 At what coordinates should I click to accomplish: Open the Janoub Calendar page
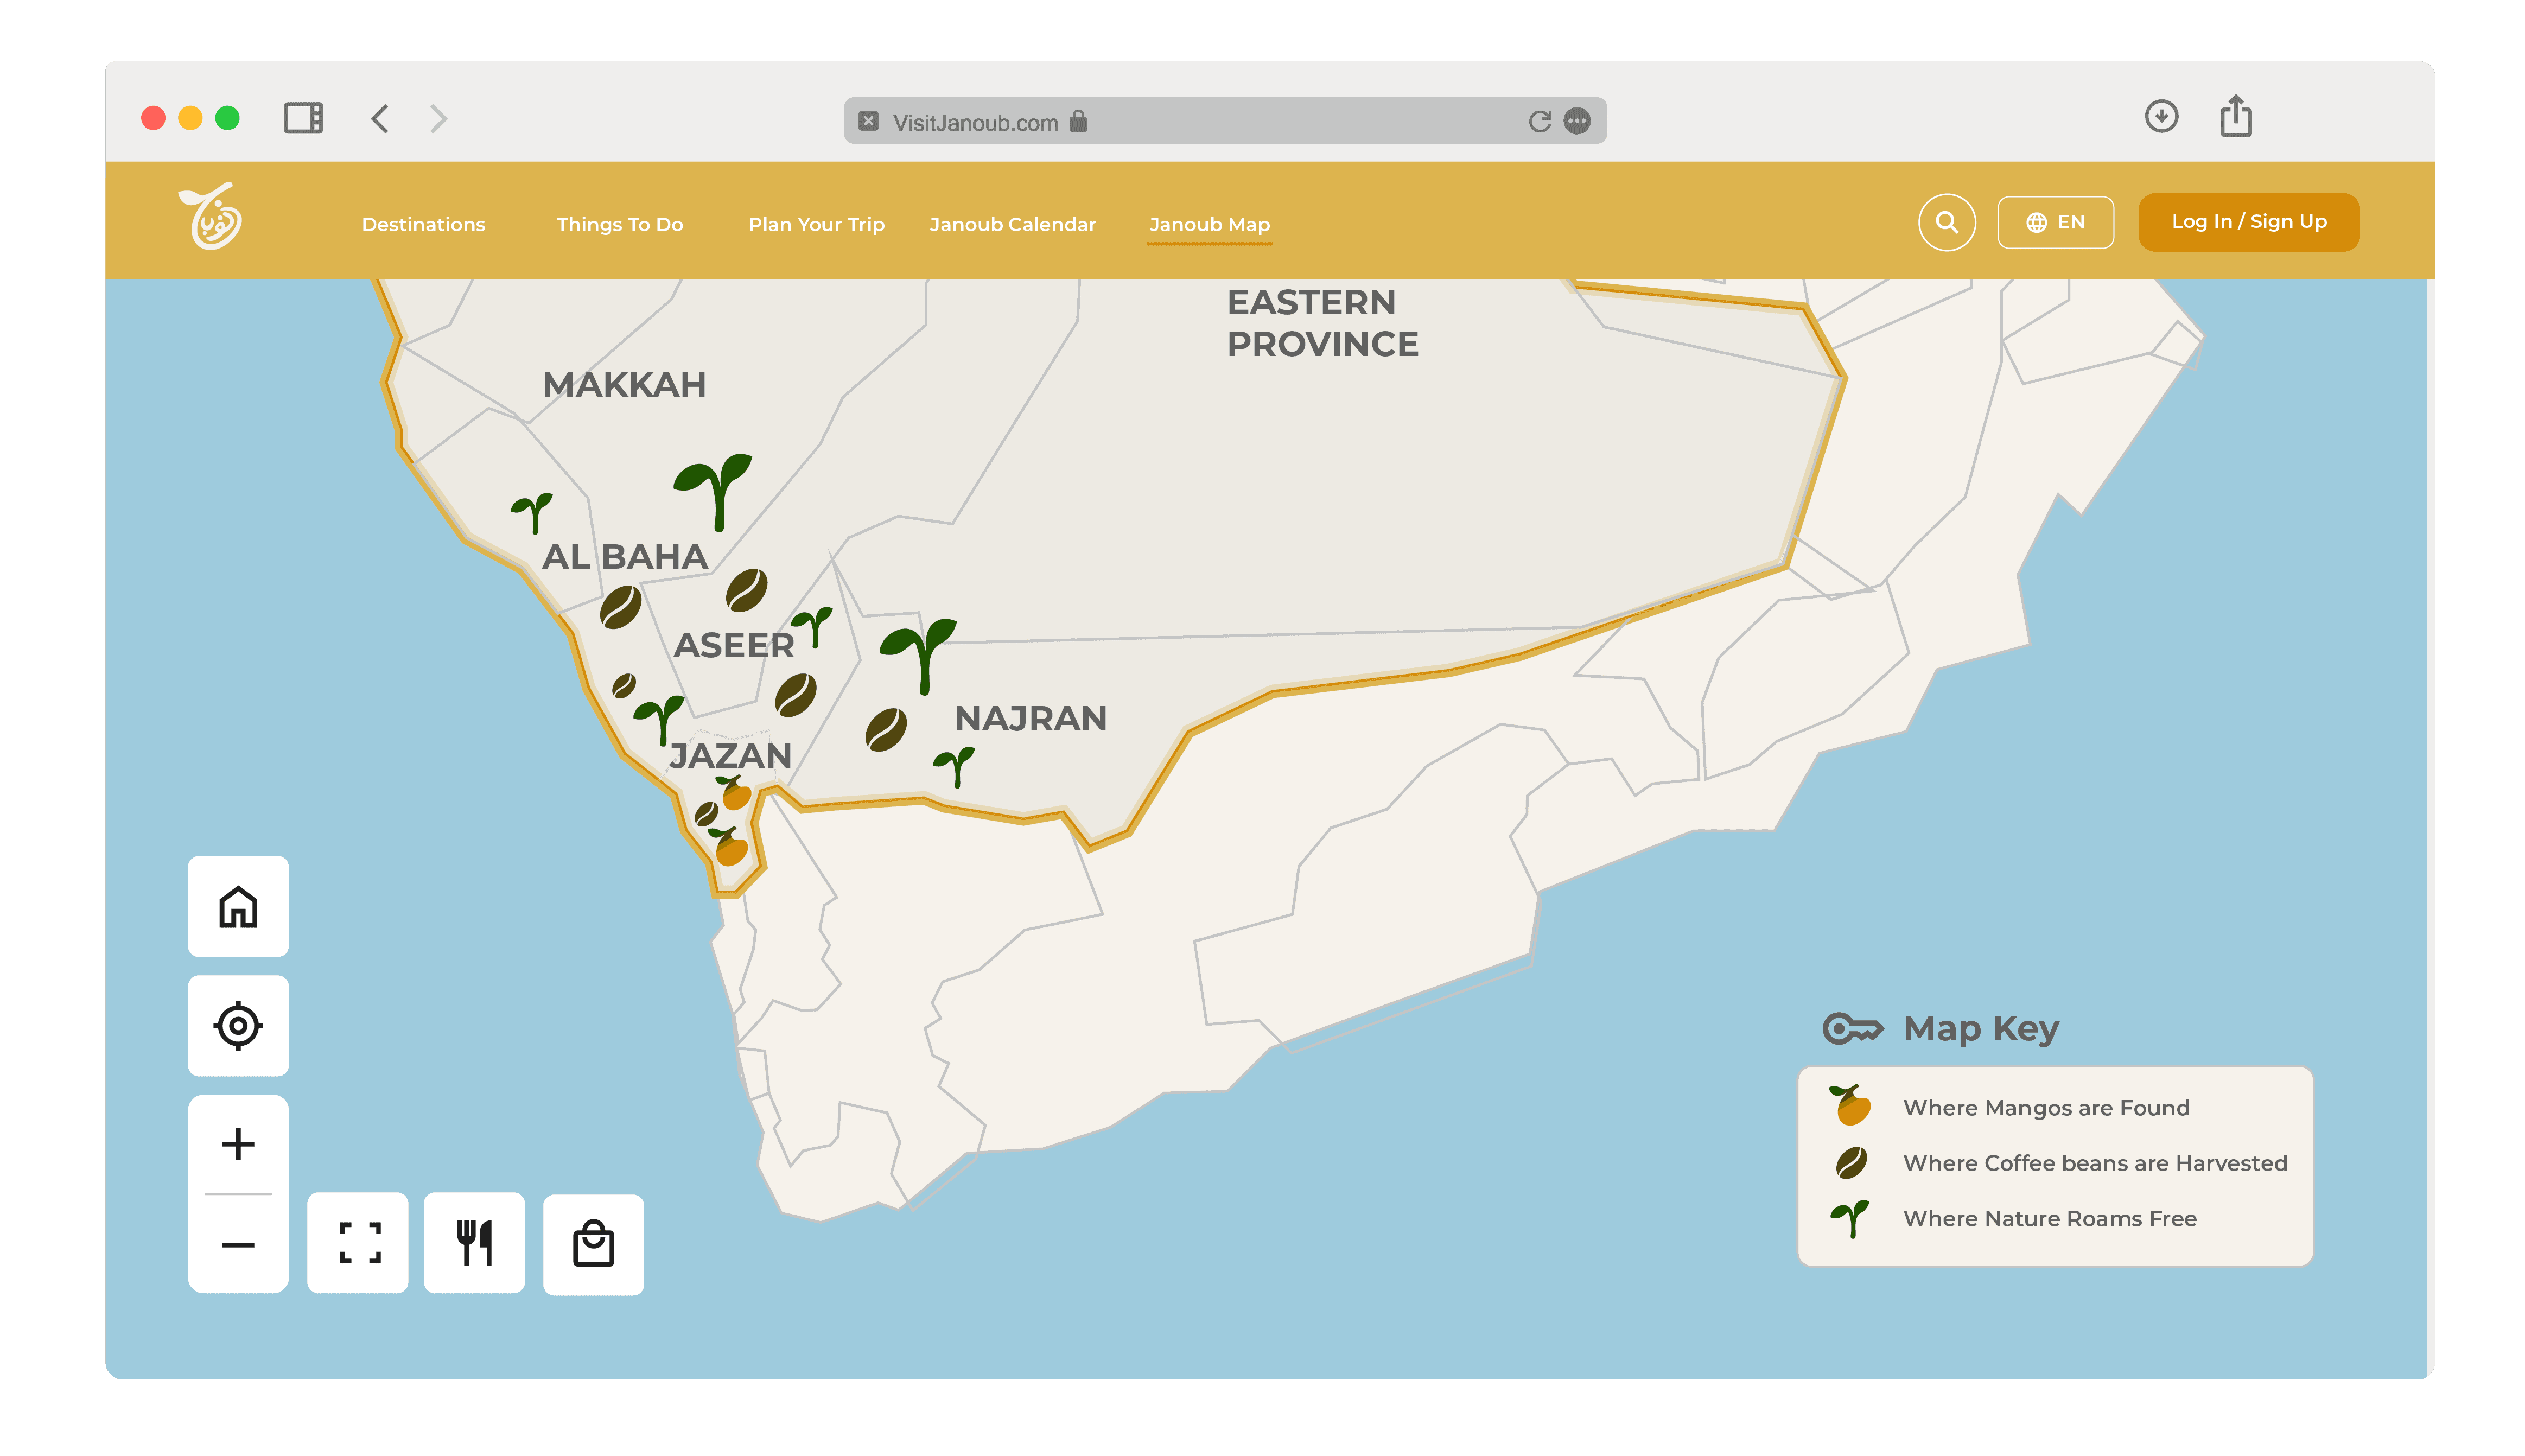1013,224
